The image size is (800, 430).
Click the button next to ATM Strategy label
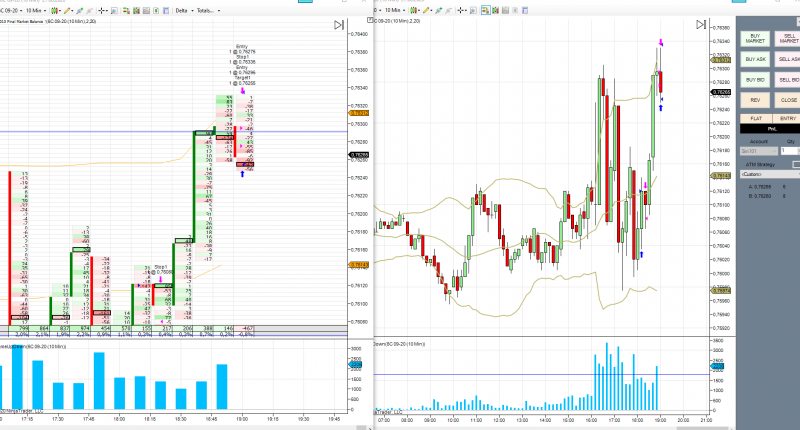click(796, 164)
